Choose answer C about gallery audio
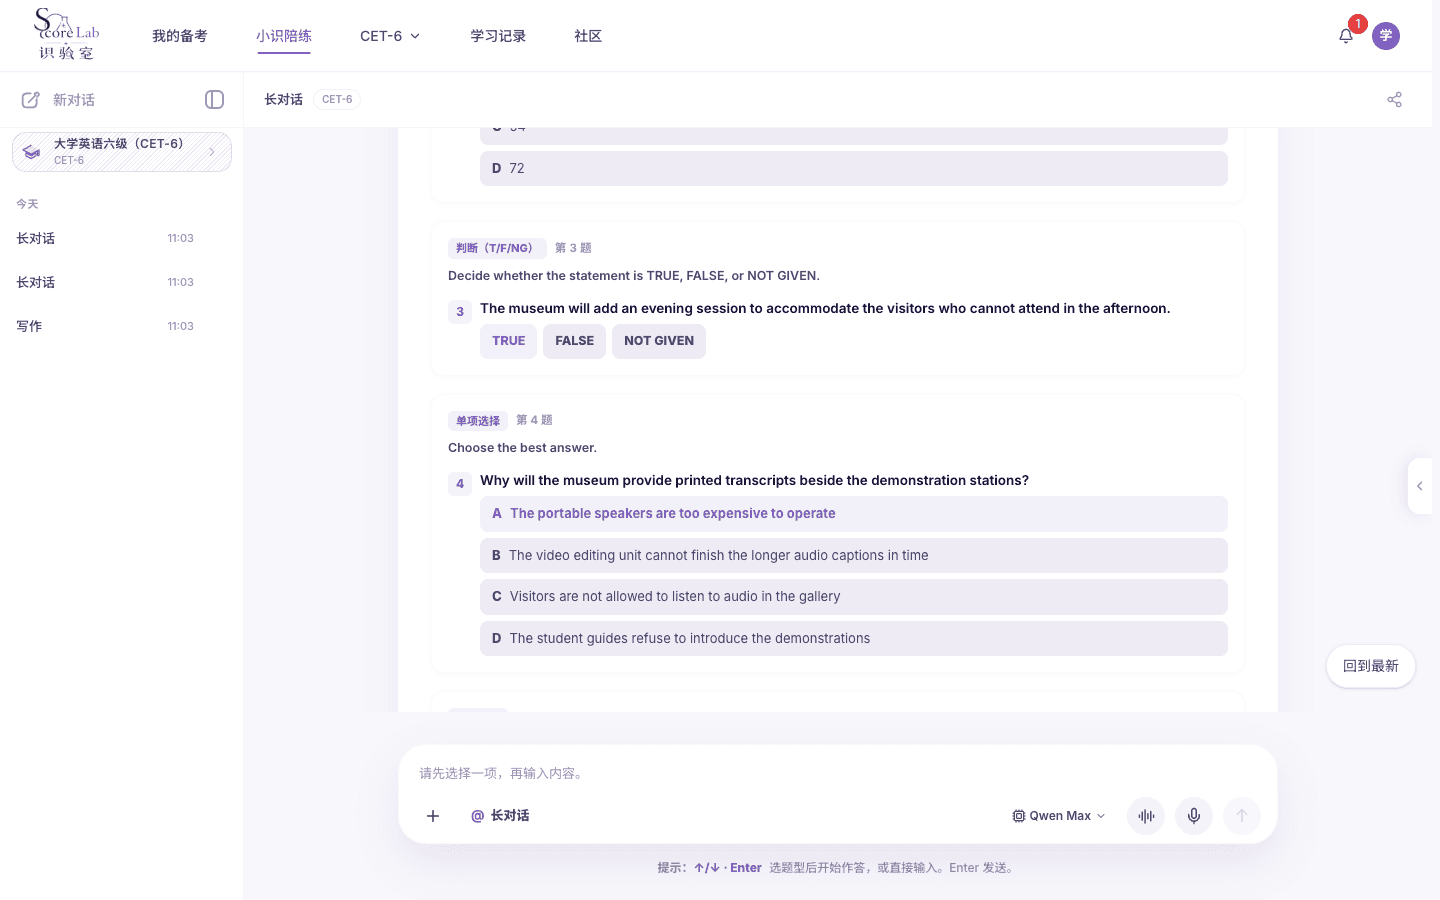The width and height of the screenshot is (1440, 900). [854, 597]
